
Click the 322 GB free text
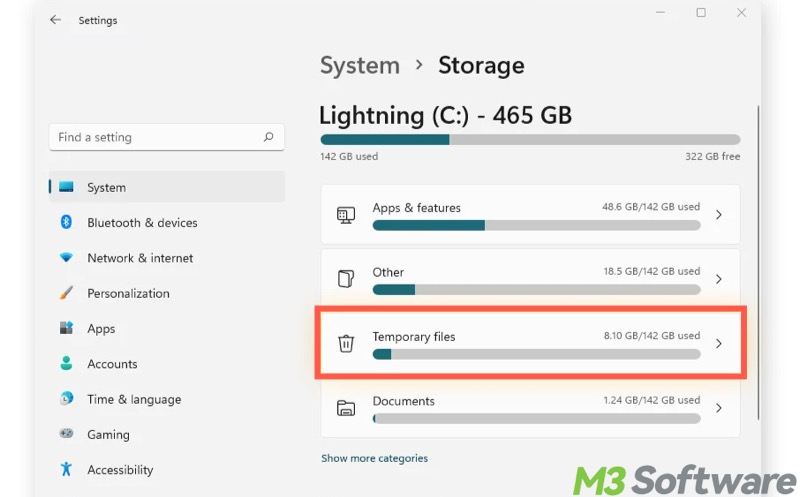point(712,156)
